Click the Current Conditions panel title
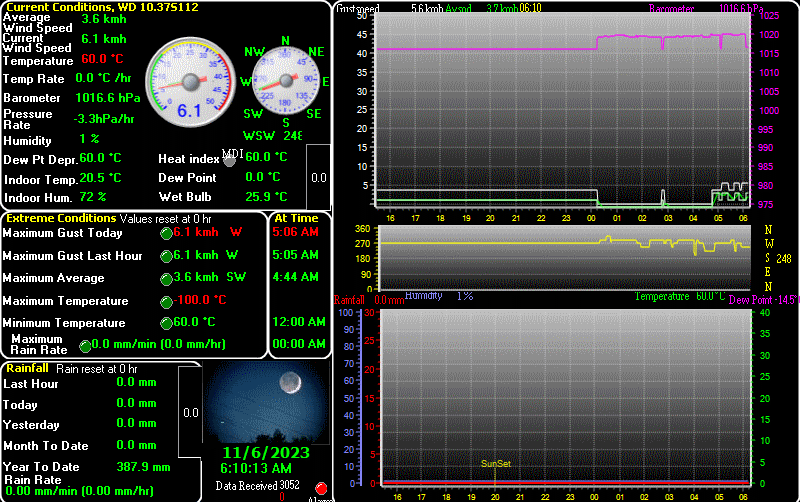 [88, 7]
